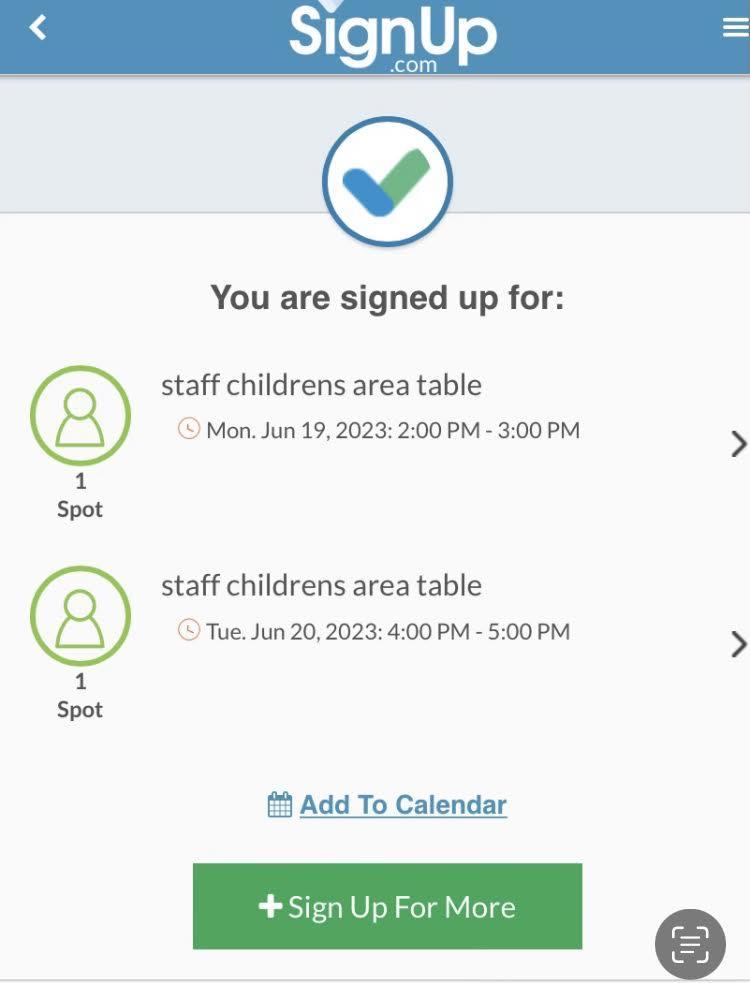The image size is (750, 983).
Task: Open the first staff childrens area table entry
Action: [321, 385]
